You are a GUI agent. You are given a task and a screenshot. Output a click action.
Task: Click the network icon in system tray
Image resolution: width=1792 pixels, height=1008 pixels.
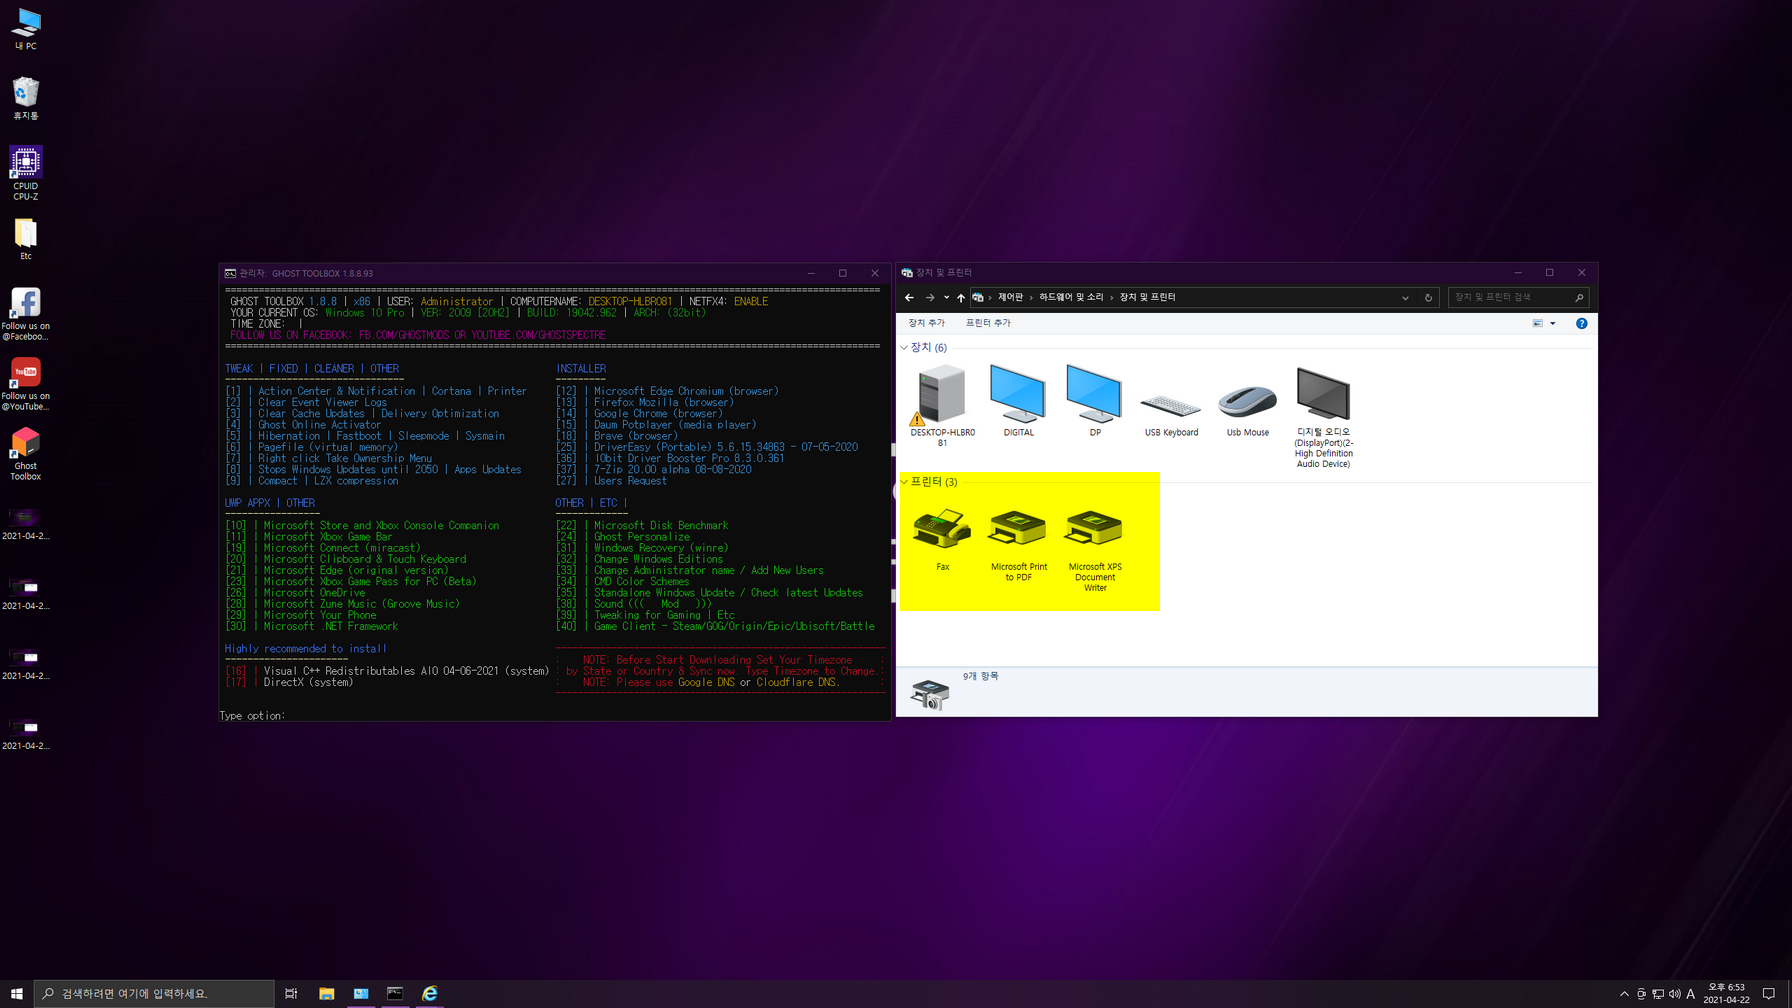coord(1658,994)
